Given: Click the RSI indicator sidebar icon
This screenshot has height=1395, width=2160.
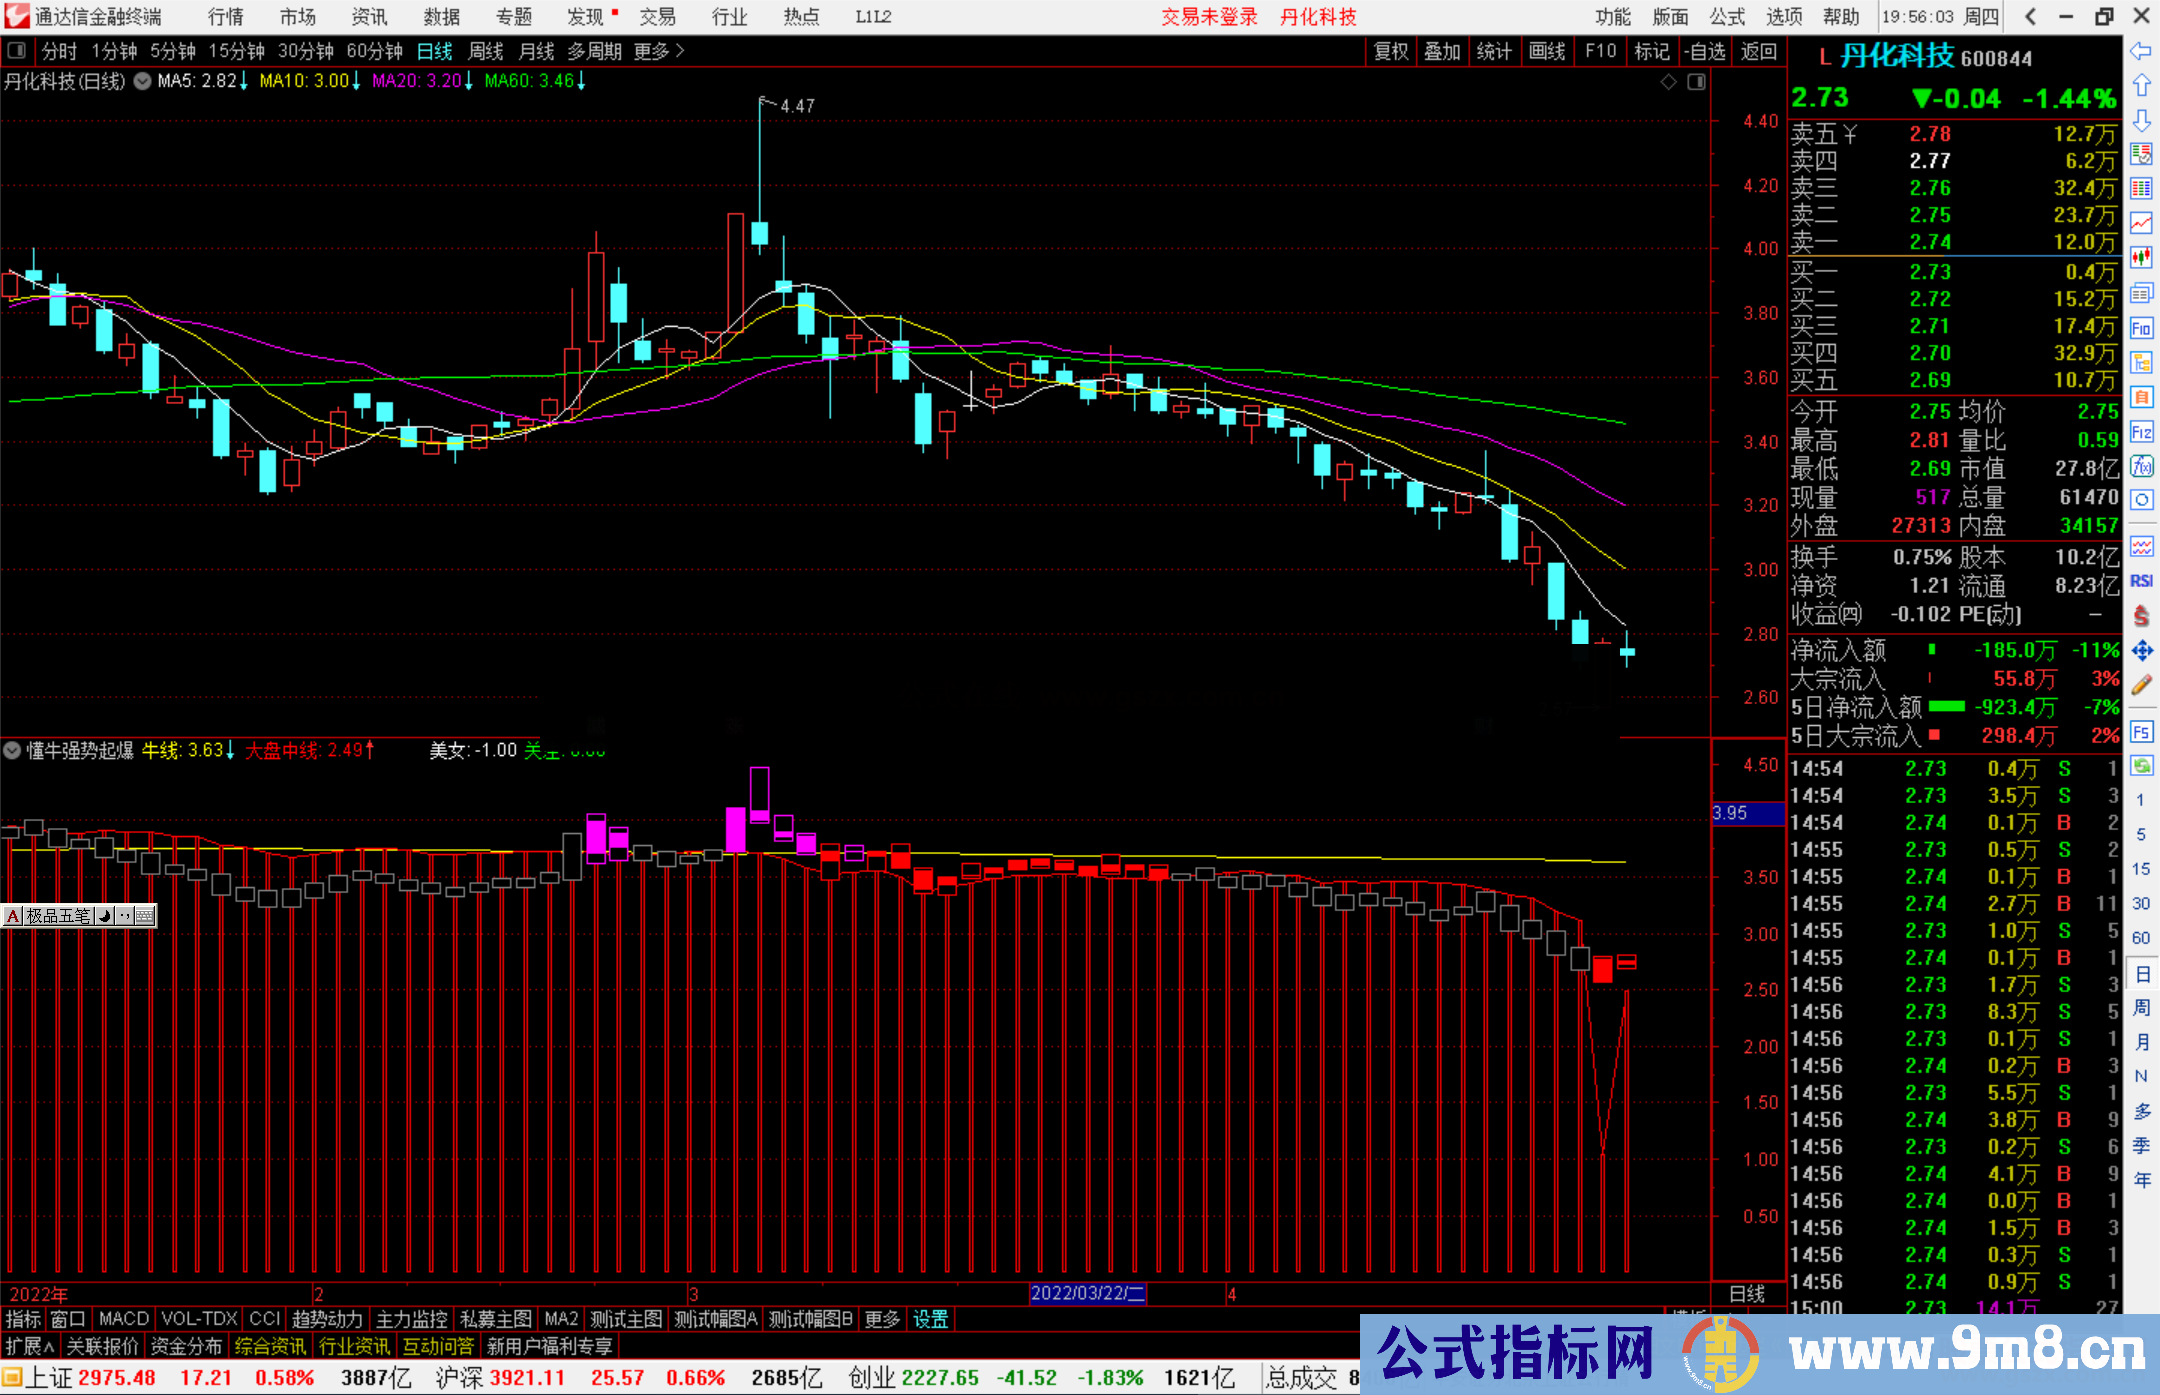Looking at the screenshot, I should point(2141,581).
